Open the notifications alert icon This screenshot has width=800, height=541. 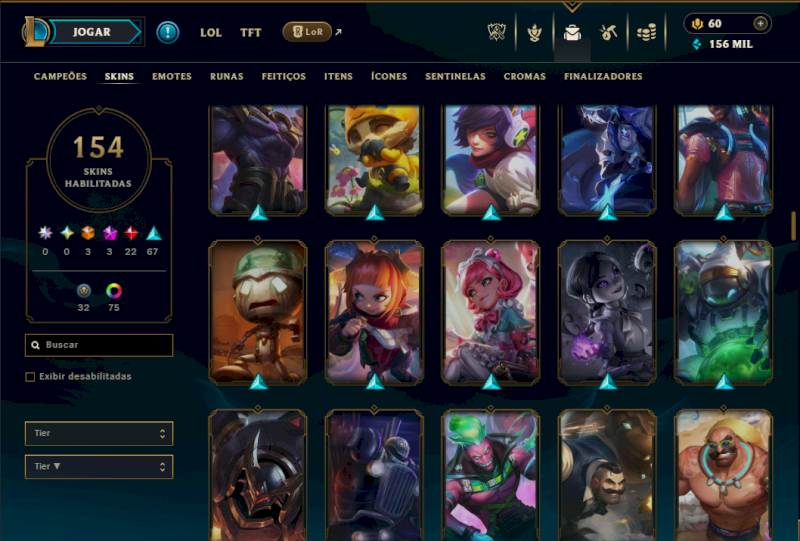click(167, 32)
